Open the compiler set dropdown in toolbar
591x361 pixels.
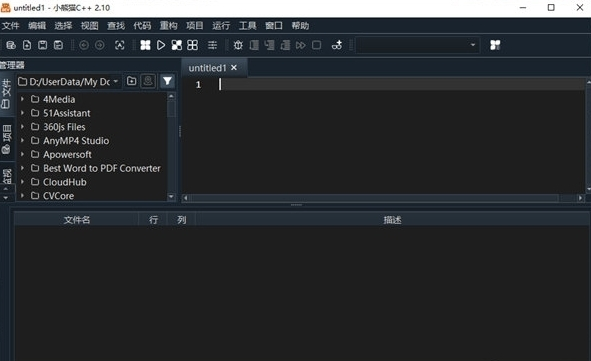pyautogui.click(x=418, y=45)
